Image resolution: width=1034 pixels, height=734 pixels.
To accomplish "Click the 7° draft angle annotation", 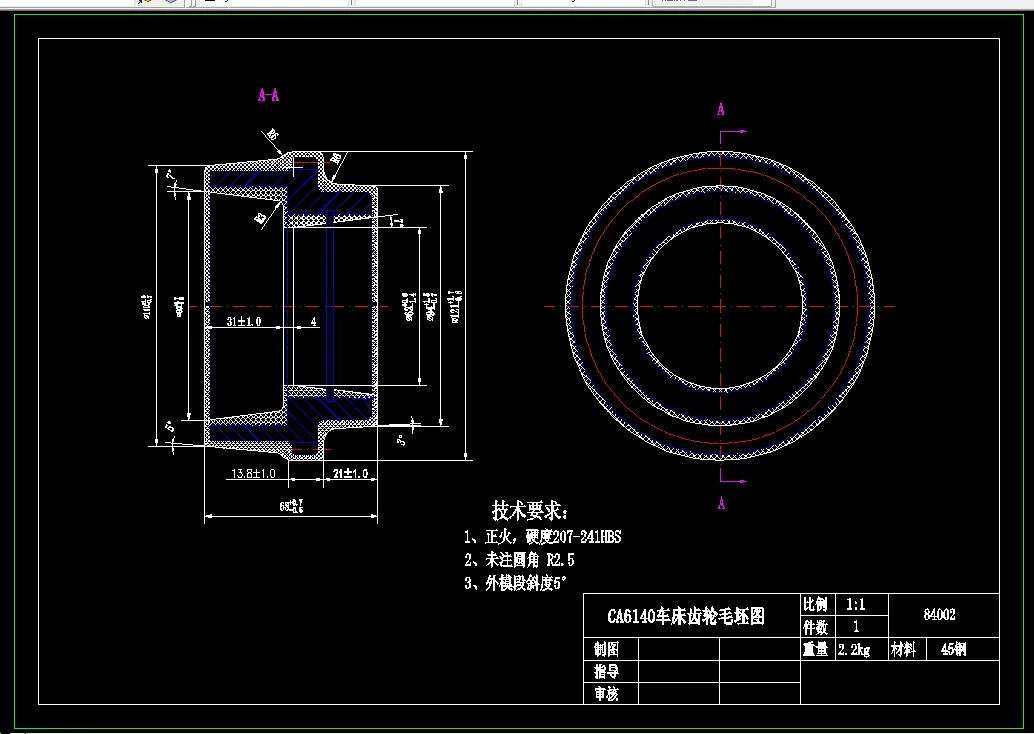I will tap(170, 175).
